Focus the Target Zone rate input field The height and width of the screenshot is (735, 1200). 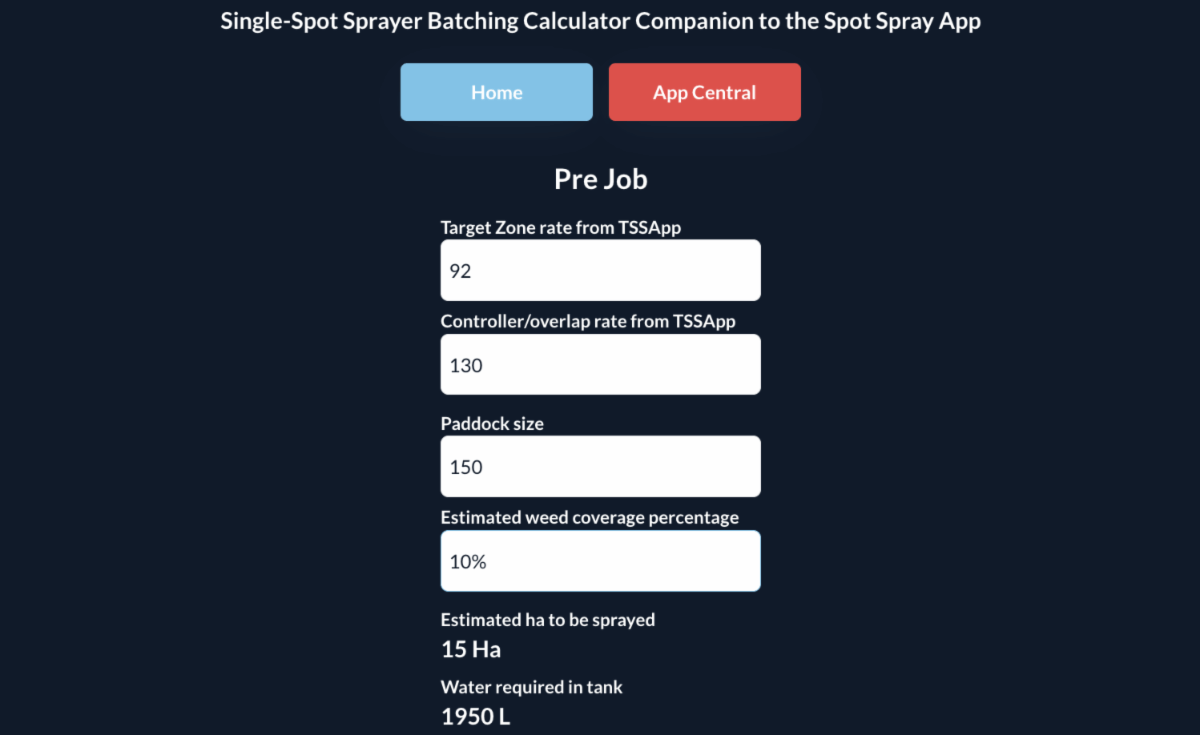click(600, 270)
